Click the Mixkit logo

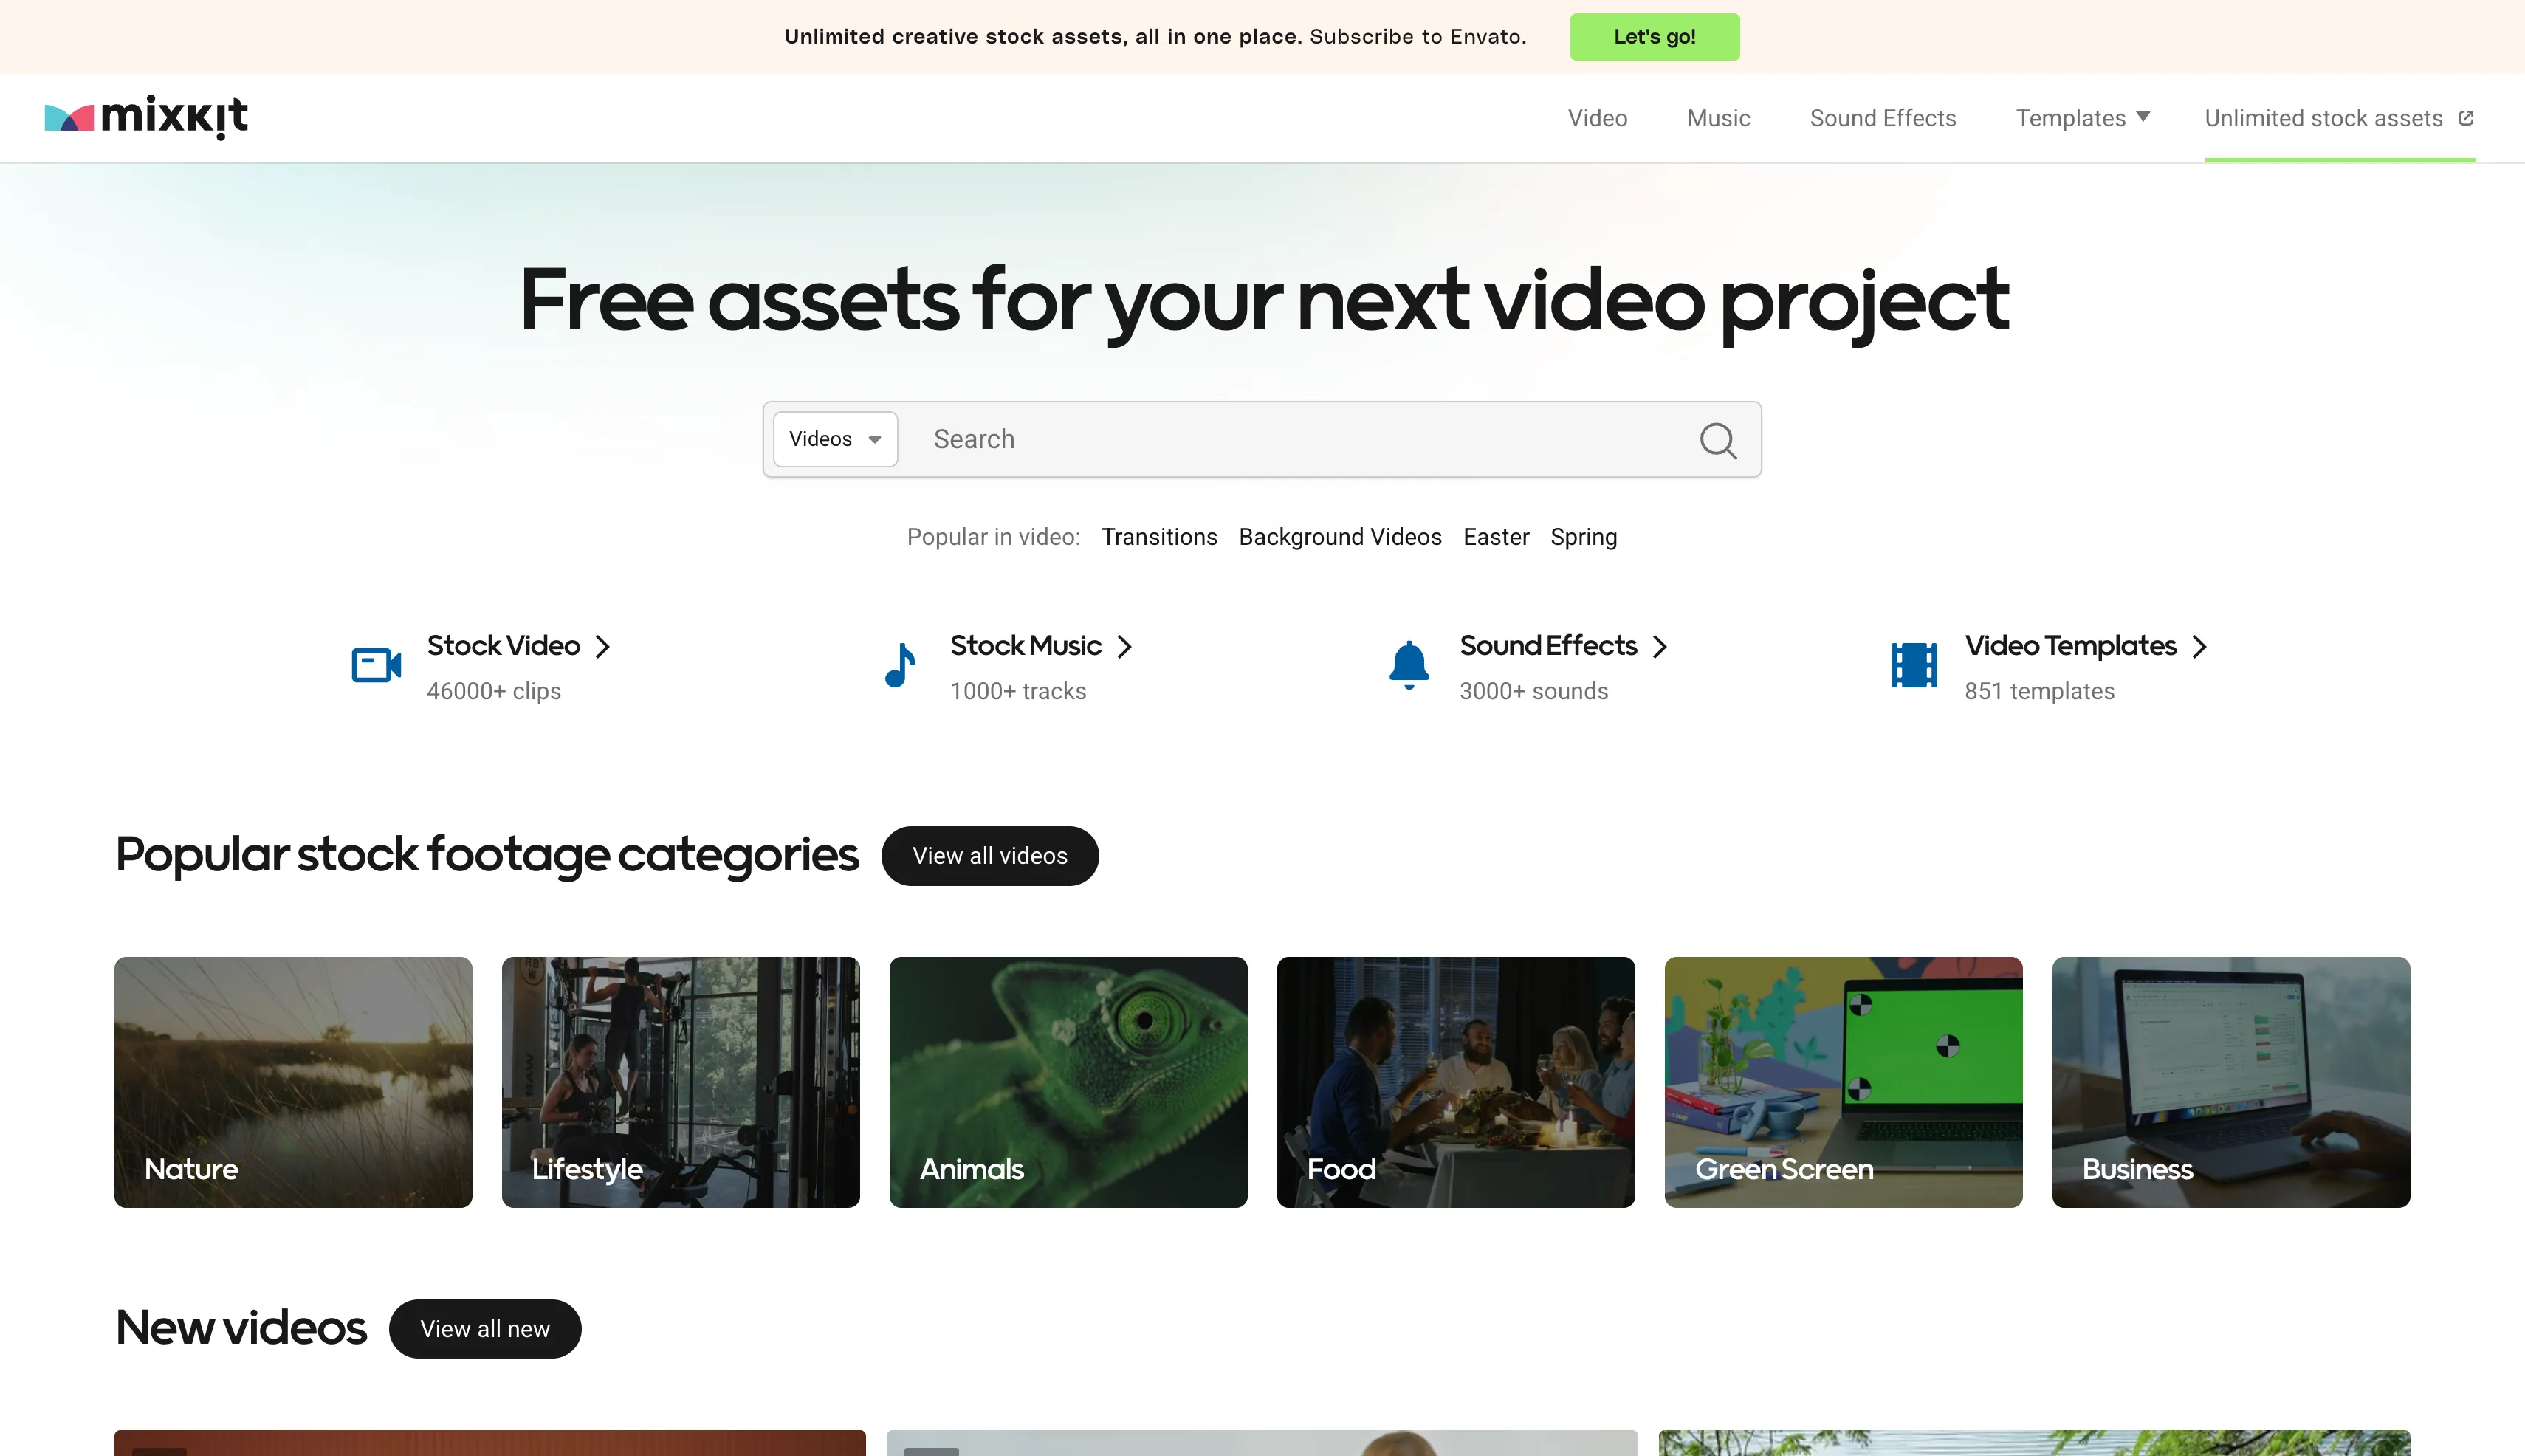coord(146,117)
